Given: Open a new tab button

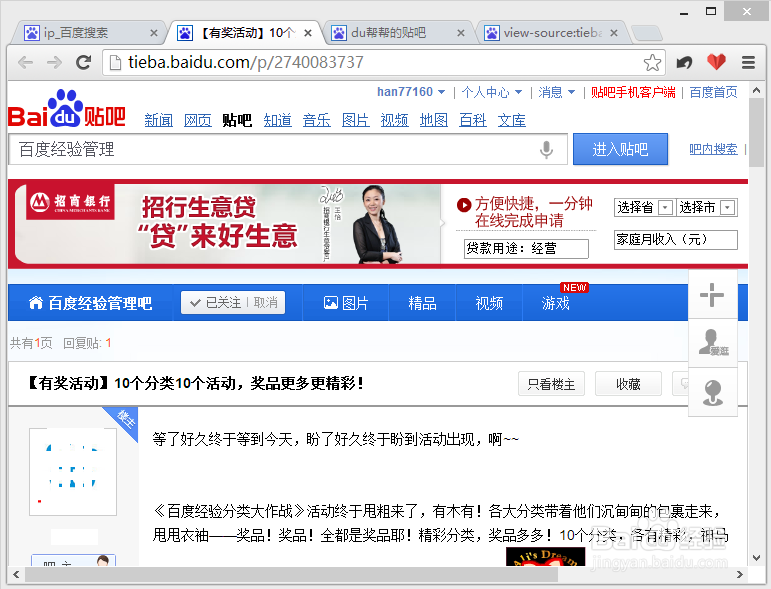Looking at the screenshot, I should click(x=647, y=33).
